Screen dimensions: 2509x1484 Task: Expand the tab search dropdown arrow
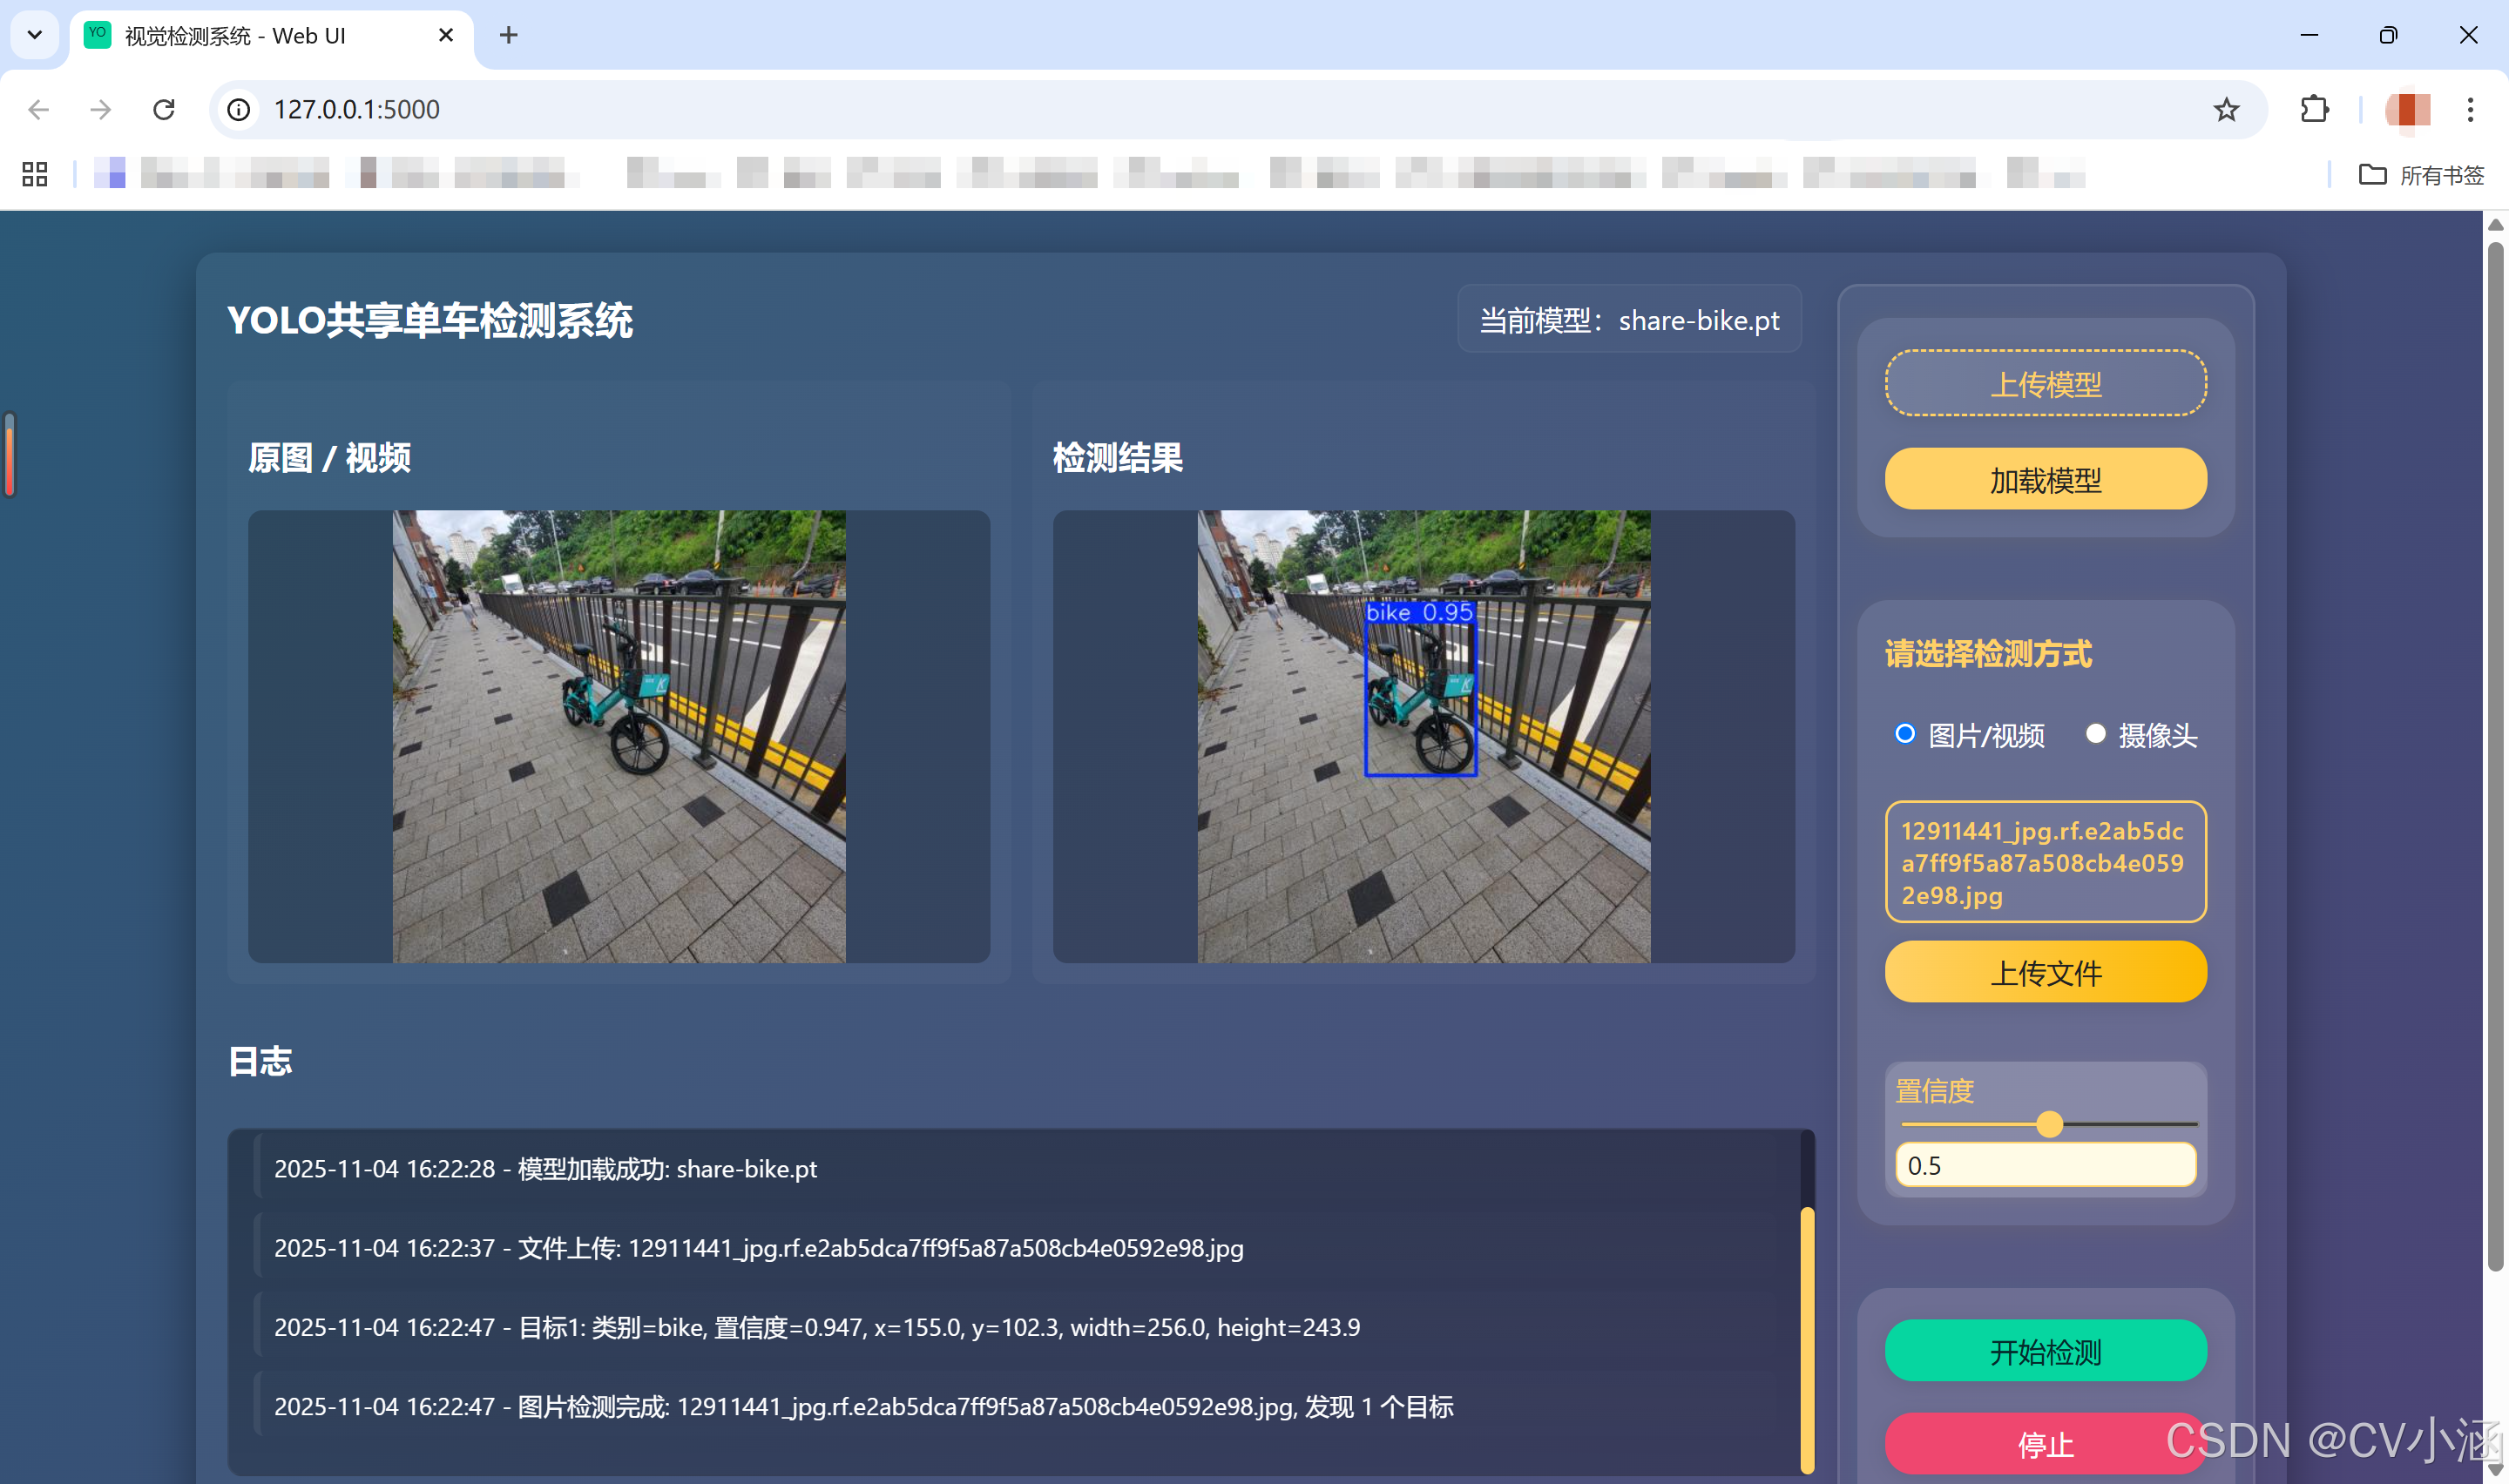click(x=35, y=35)
